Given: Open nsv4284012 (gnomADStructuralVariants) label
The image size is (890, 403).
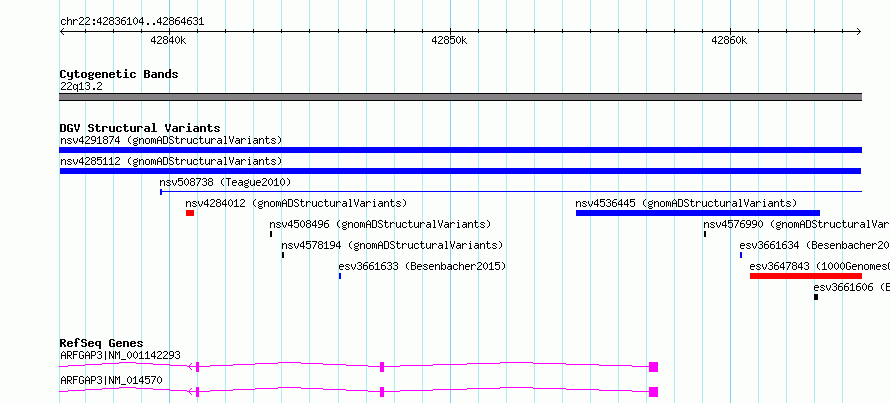Looking at the screenshot, I should click(x=296, y=203).
